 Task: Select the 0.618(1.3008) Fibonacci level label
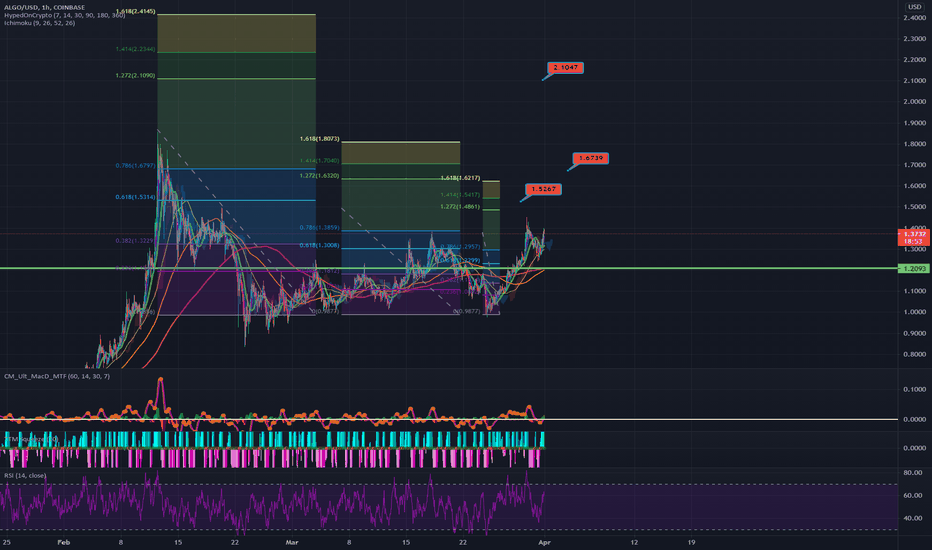(x=320, y=246)
